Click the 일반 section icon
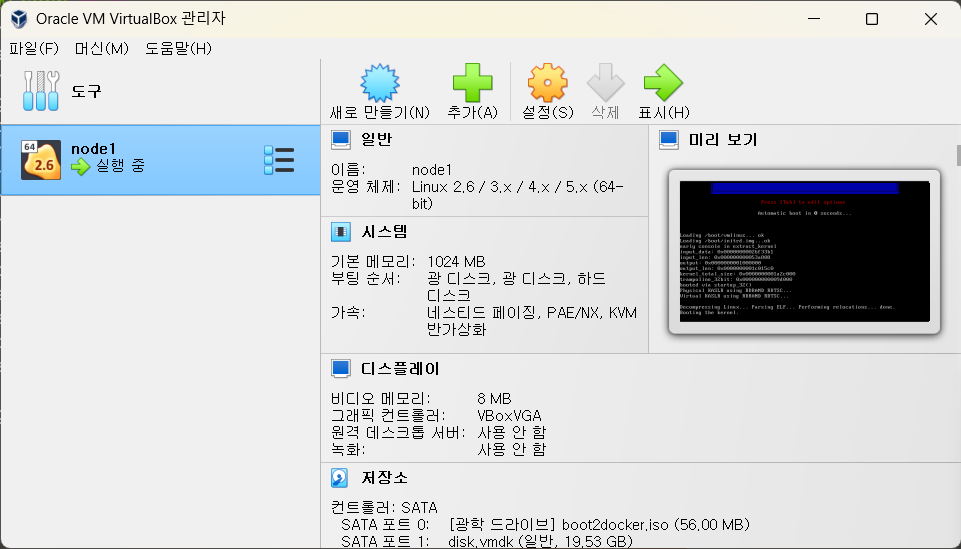The image size is (961, 549). pyautogui.click(x=341, y=140)
